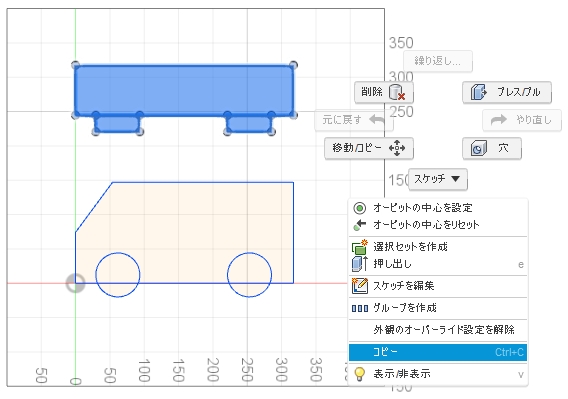Image resolution: width=568 pixels, height=399 pixels.
Task: Click the Move/Copy (移動/コピー) button
Action: [x=369, y=148]
